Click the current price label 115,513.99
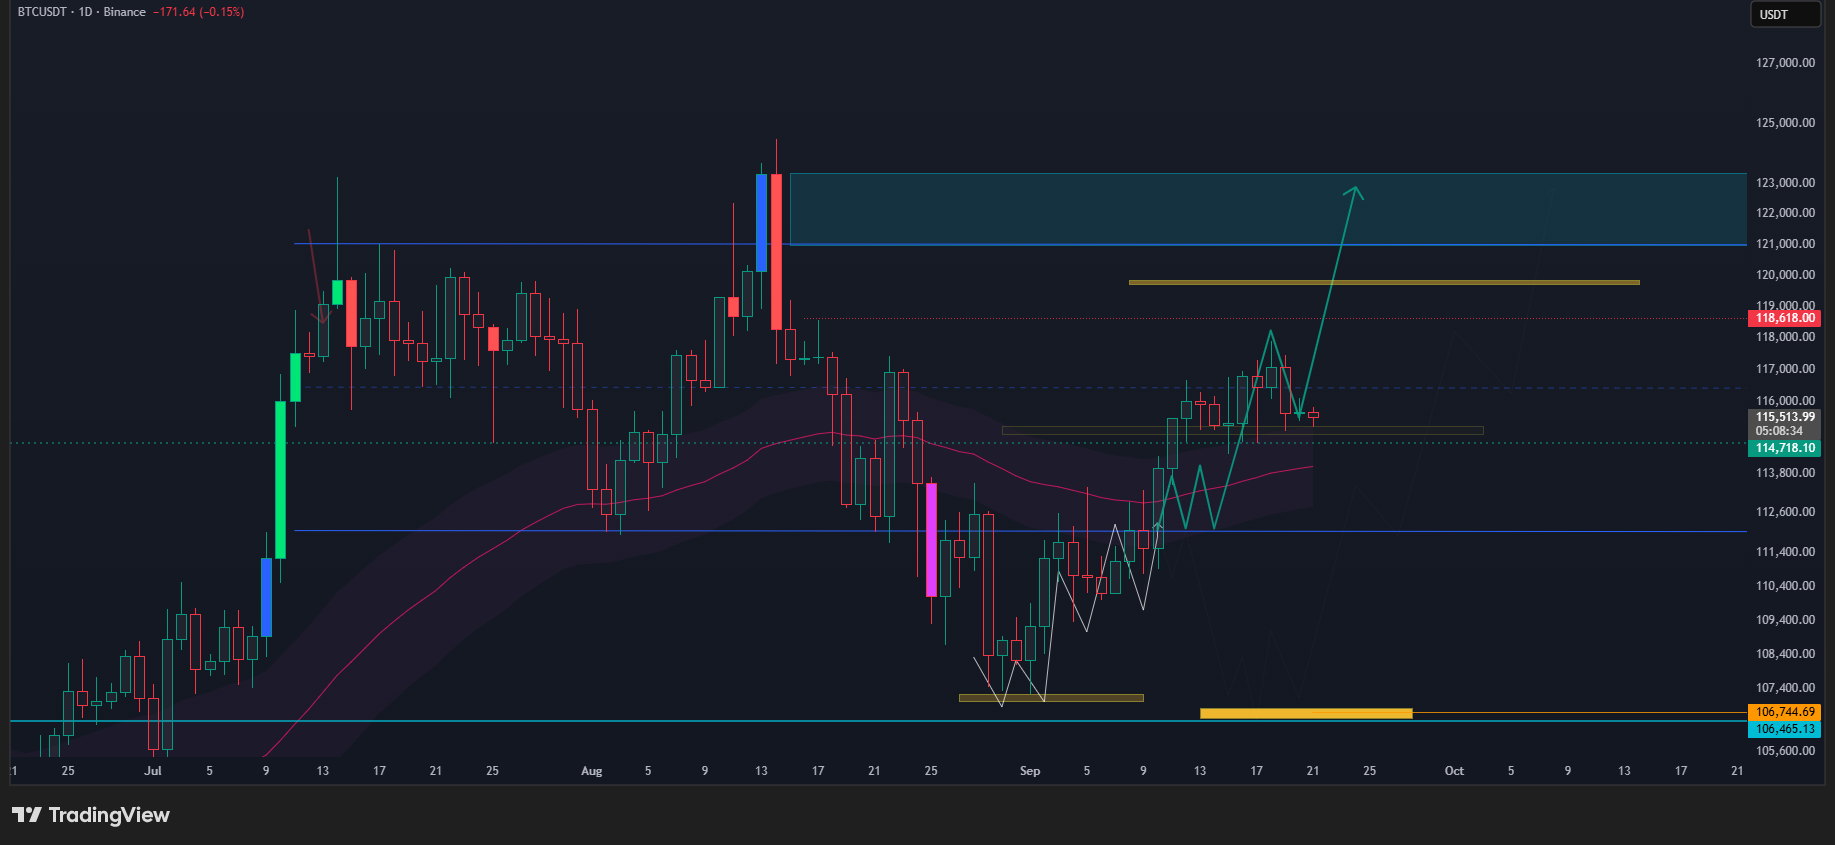The image size is (1835, 845). [1785, 417]
